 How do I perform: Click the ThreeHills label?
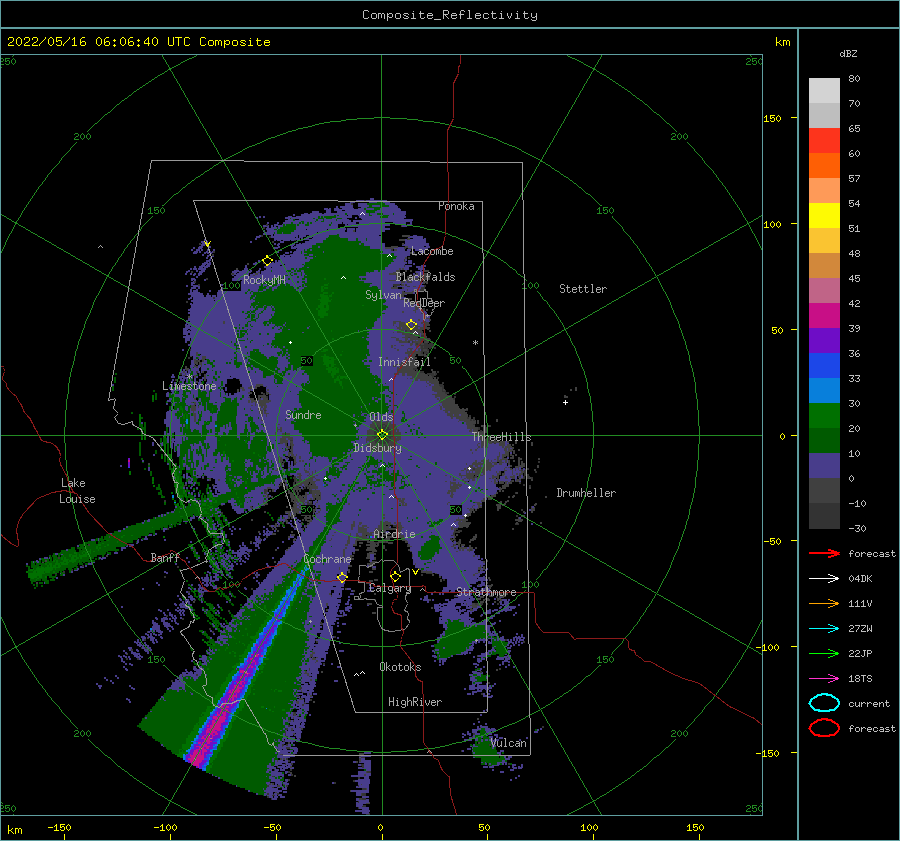501,437
